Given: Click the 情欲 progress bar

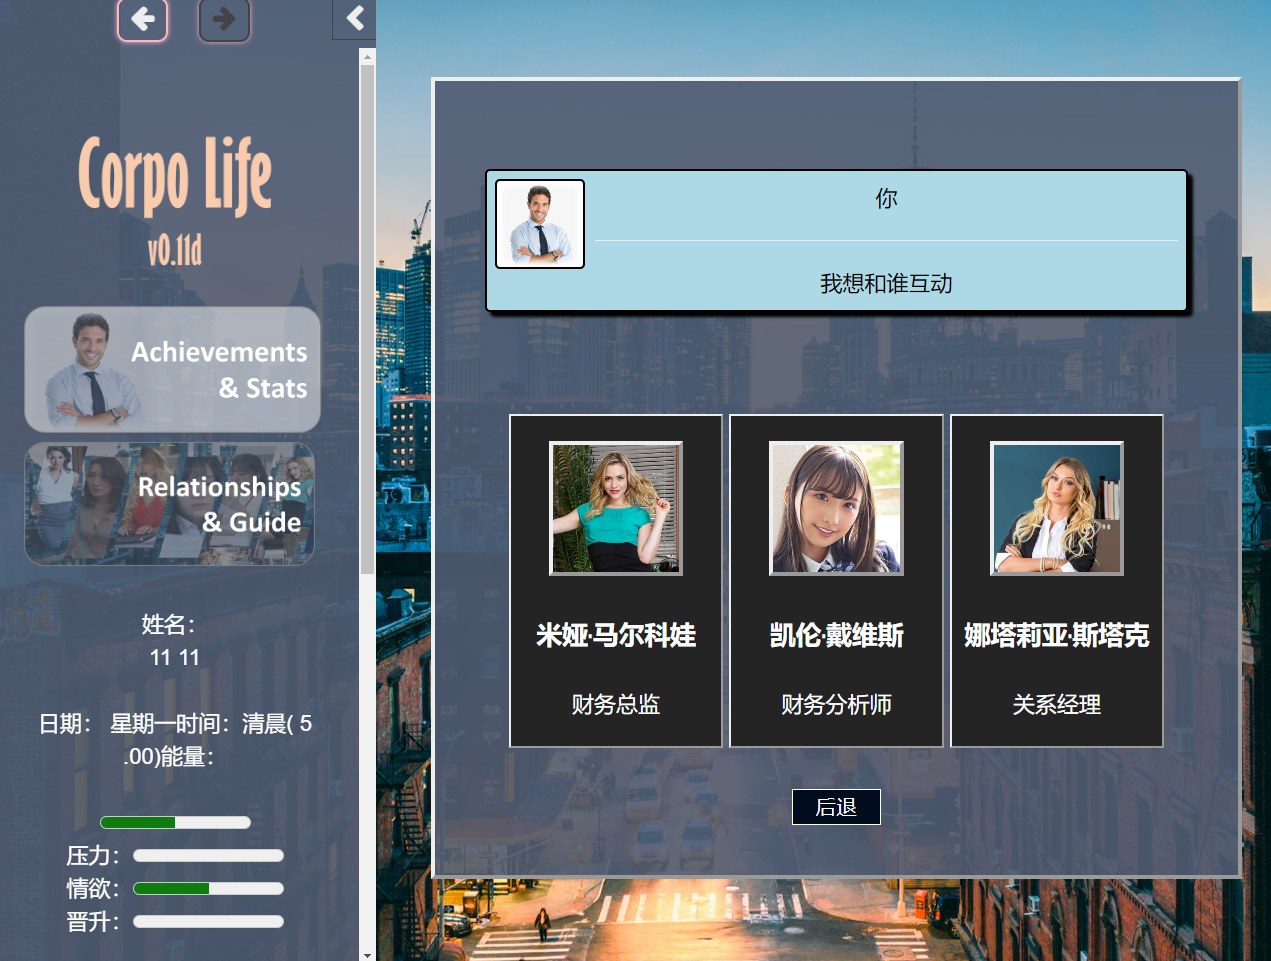Looking at the screenshot, I should pyautogui.click(x=208, y=888).
